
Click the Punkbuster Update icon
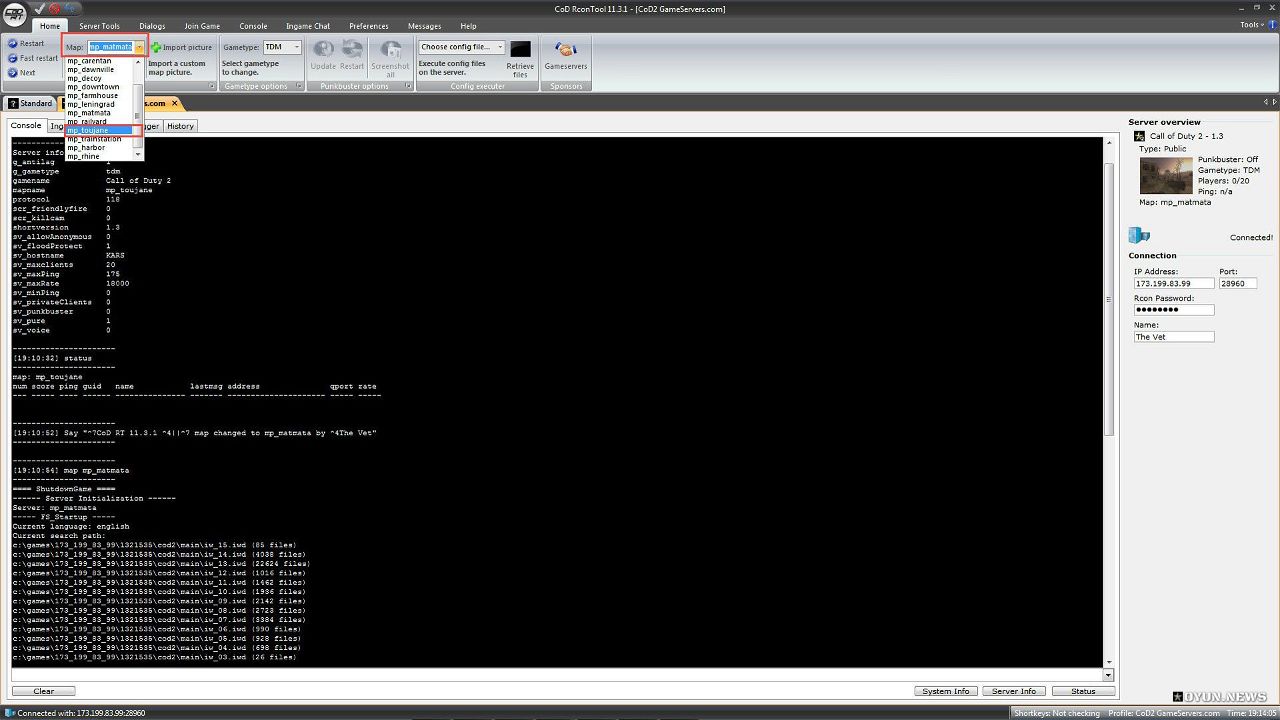323,48
